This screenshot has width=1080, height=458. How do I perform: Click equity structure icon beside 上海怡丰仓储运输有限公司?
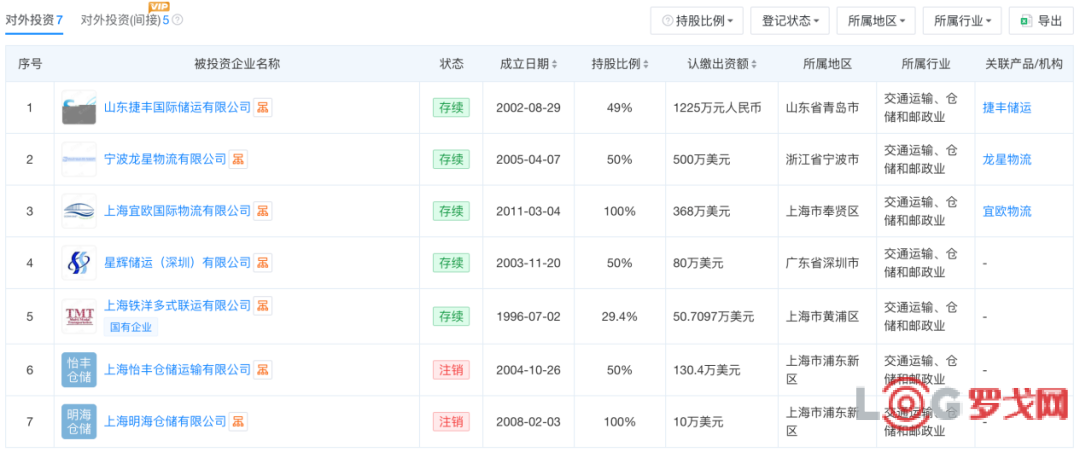tap(262, 369)
